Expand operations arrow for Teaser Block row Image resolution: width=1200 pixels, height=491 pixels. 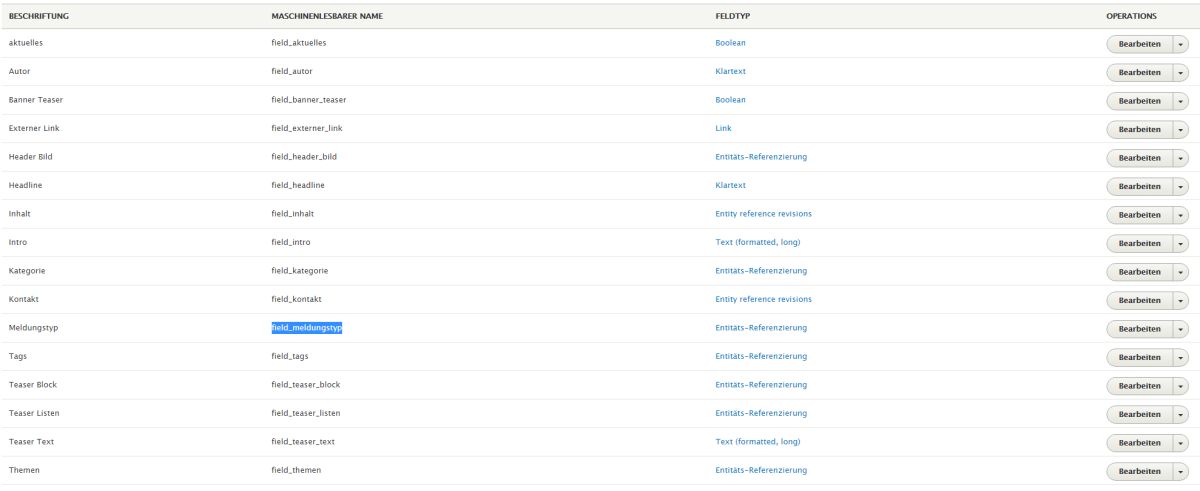(x=1180, y=386)
